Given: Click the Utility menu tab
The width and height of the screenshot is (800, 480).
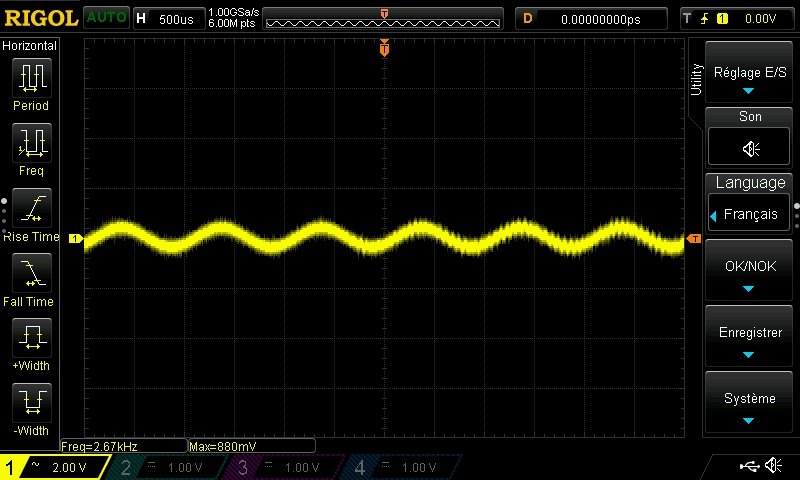Looking at the screenshot, I should click(696, 80).
